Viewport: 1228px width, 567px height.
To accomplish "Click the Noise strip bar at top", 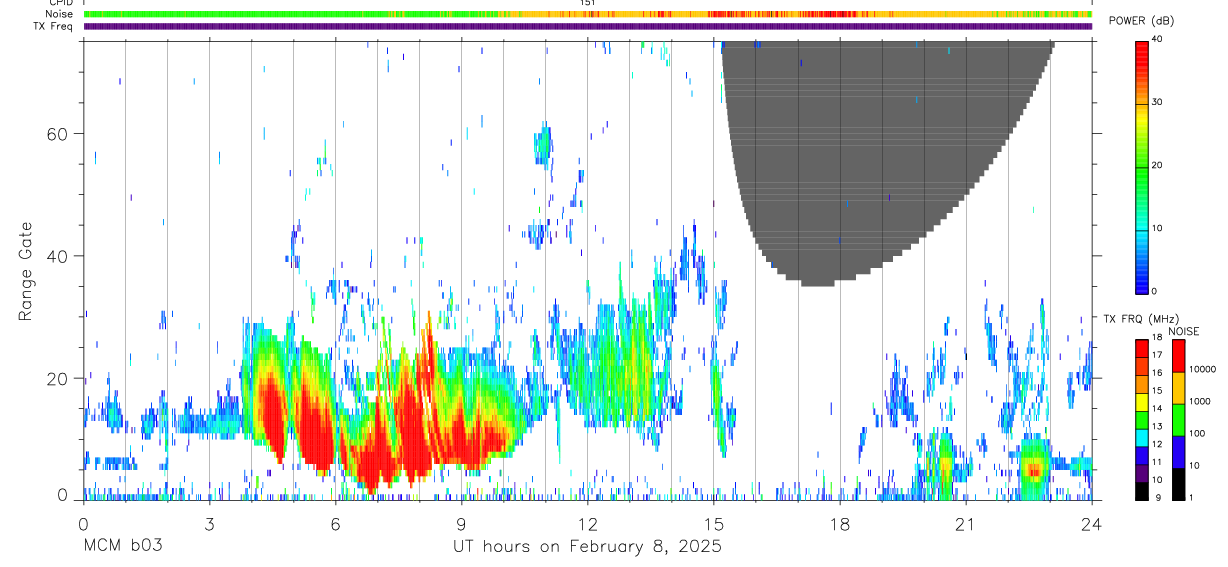I will [588, 14].
